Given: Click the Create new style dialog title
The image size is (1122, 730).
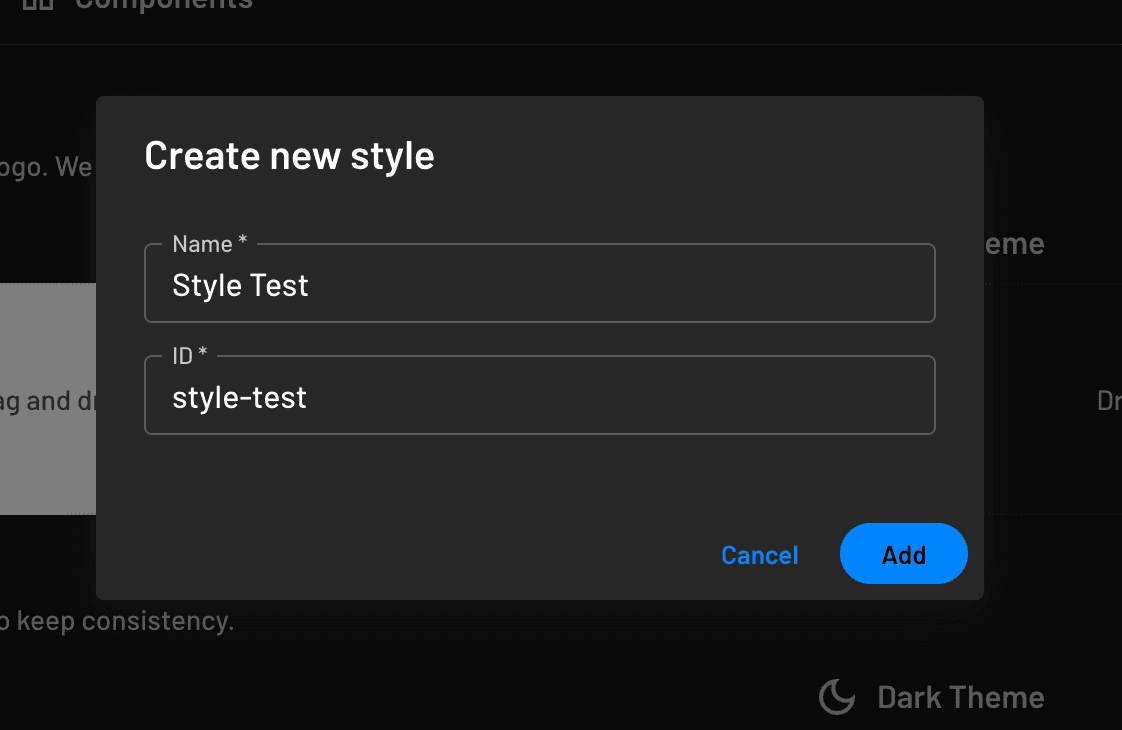Looking at the screenshot, I should pyautogui.click(x=289, y=156).
